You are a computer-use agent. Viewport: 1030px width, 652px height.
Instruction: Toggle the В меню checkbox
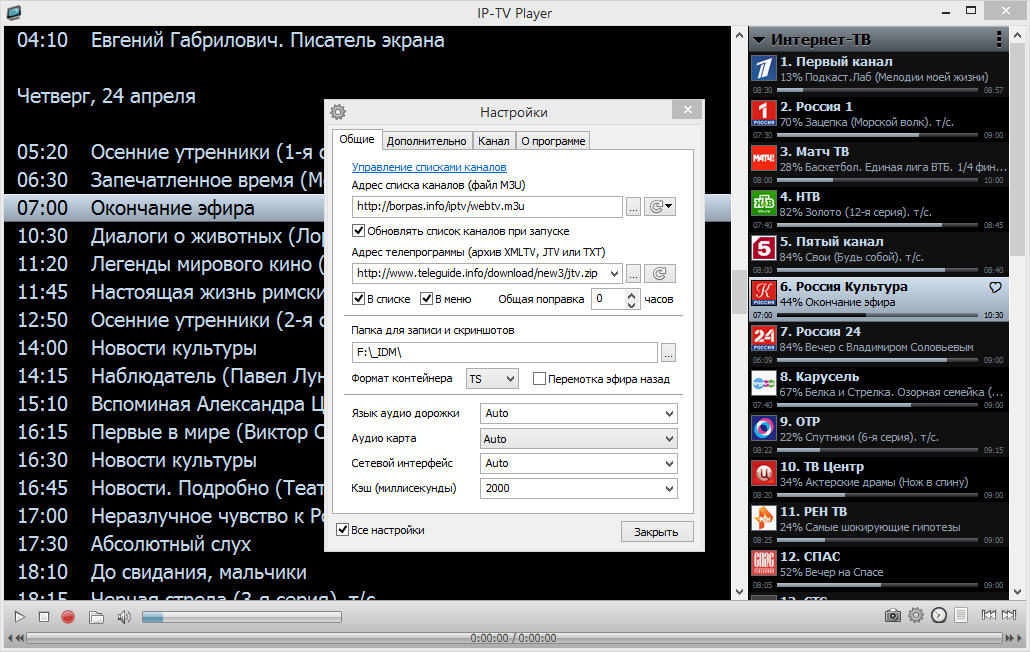(426, 298)
